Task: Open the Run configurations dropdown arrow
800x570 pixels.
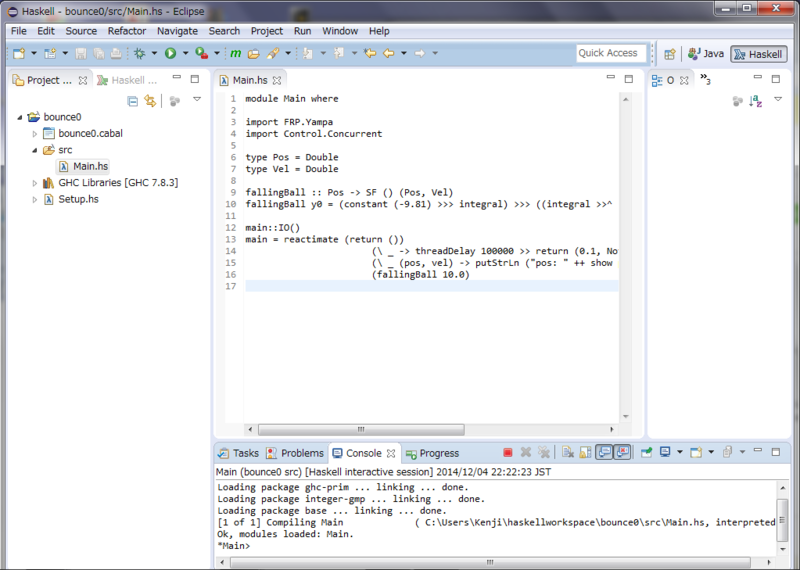Action: [x=185, y=53]
